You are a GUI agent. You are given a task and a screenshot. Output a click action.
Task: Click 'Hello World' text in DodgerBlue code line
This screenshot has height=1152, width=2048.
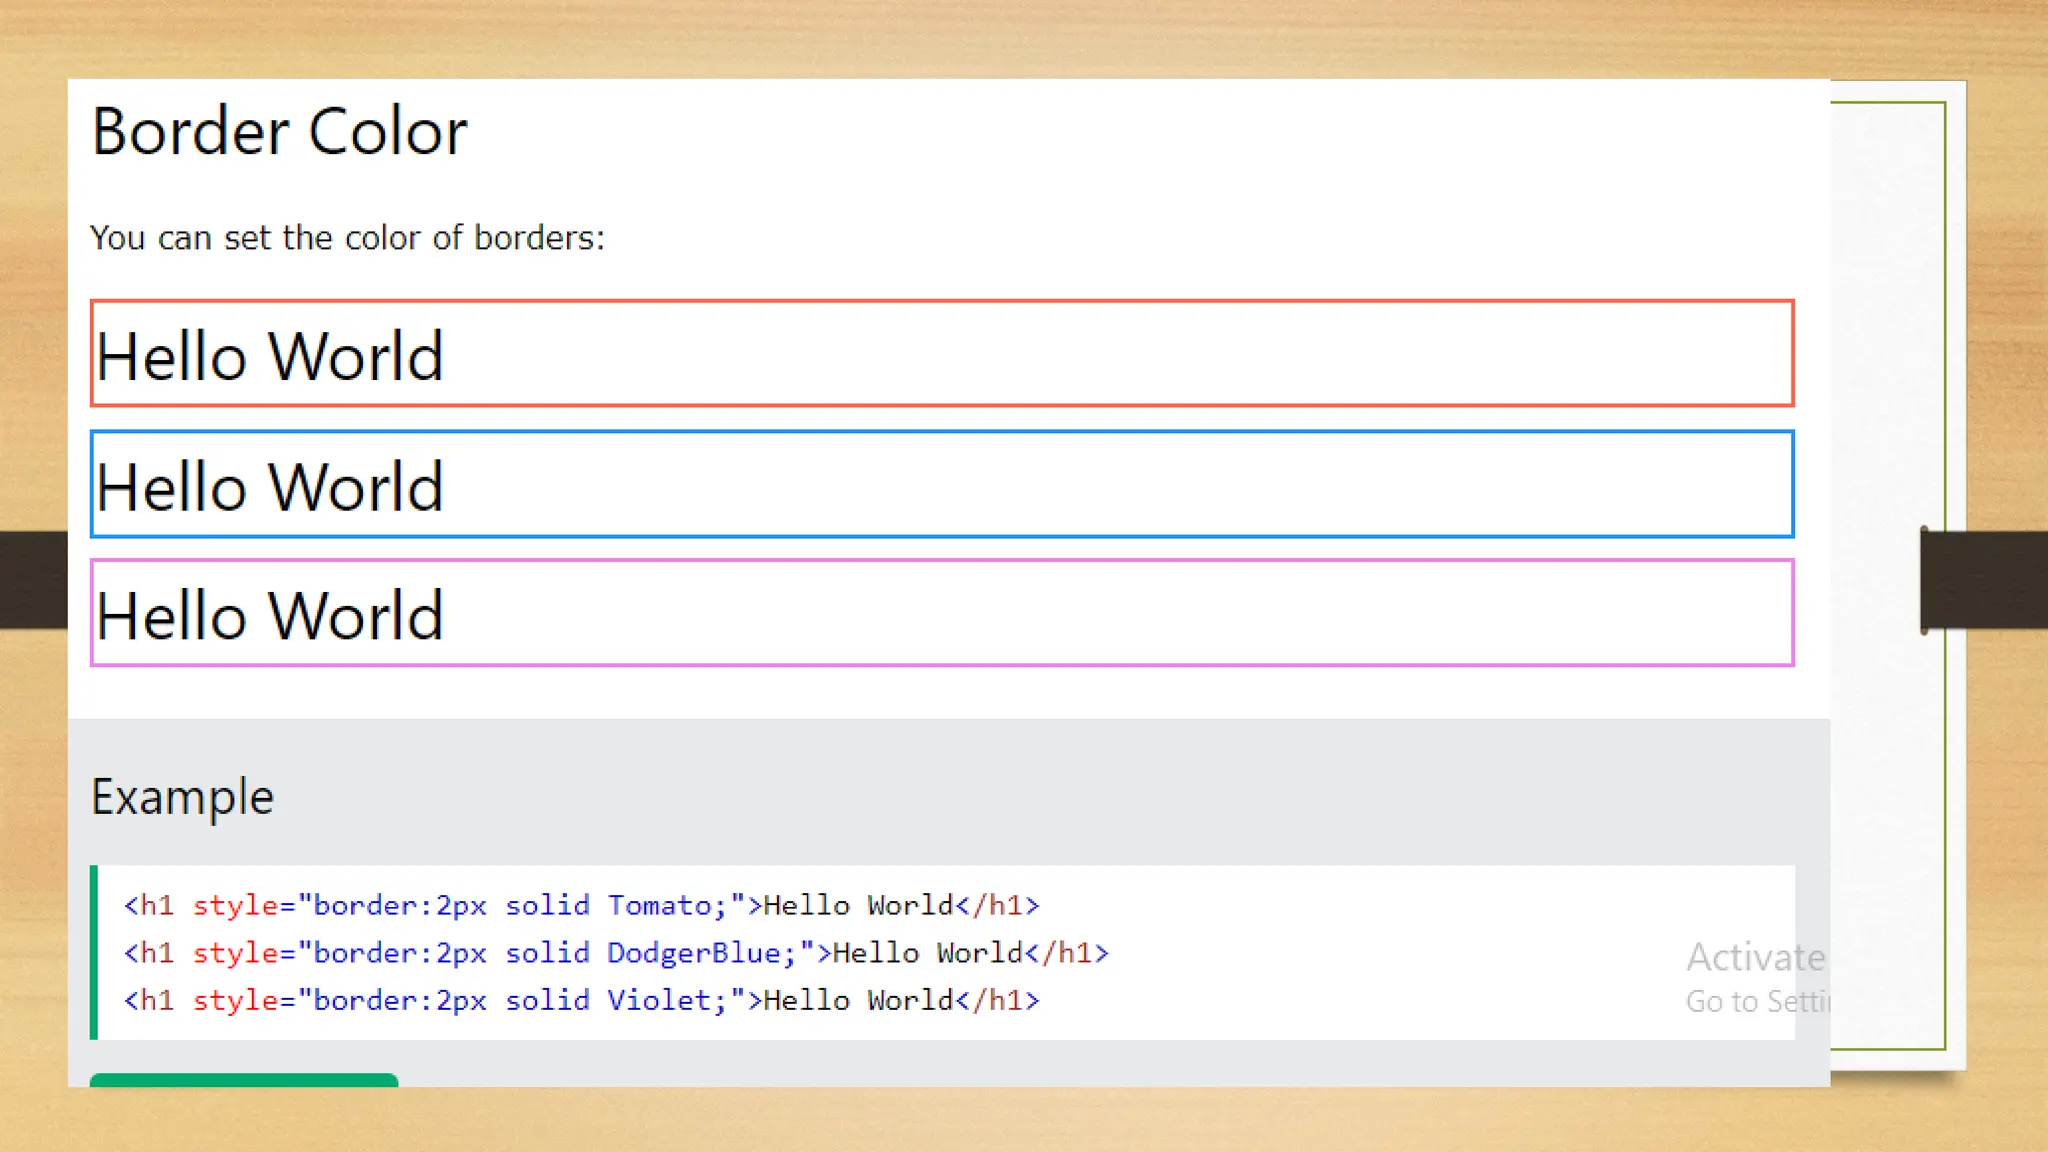tap(928, 953)
